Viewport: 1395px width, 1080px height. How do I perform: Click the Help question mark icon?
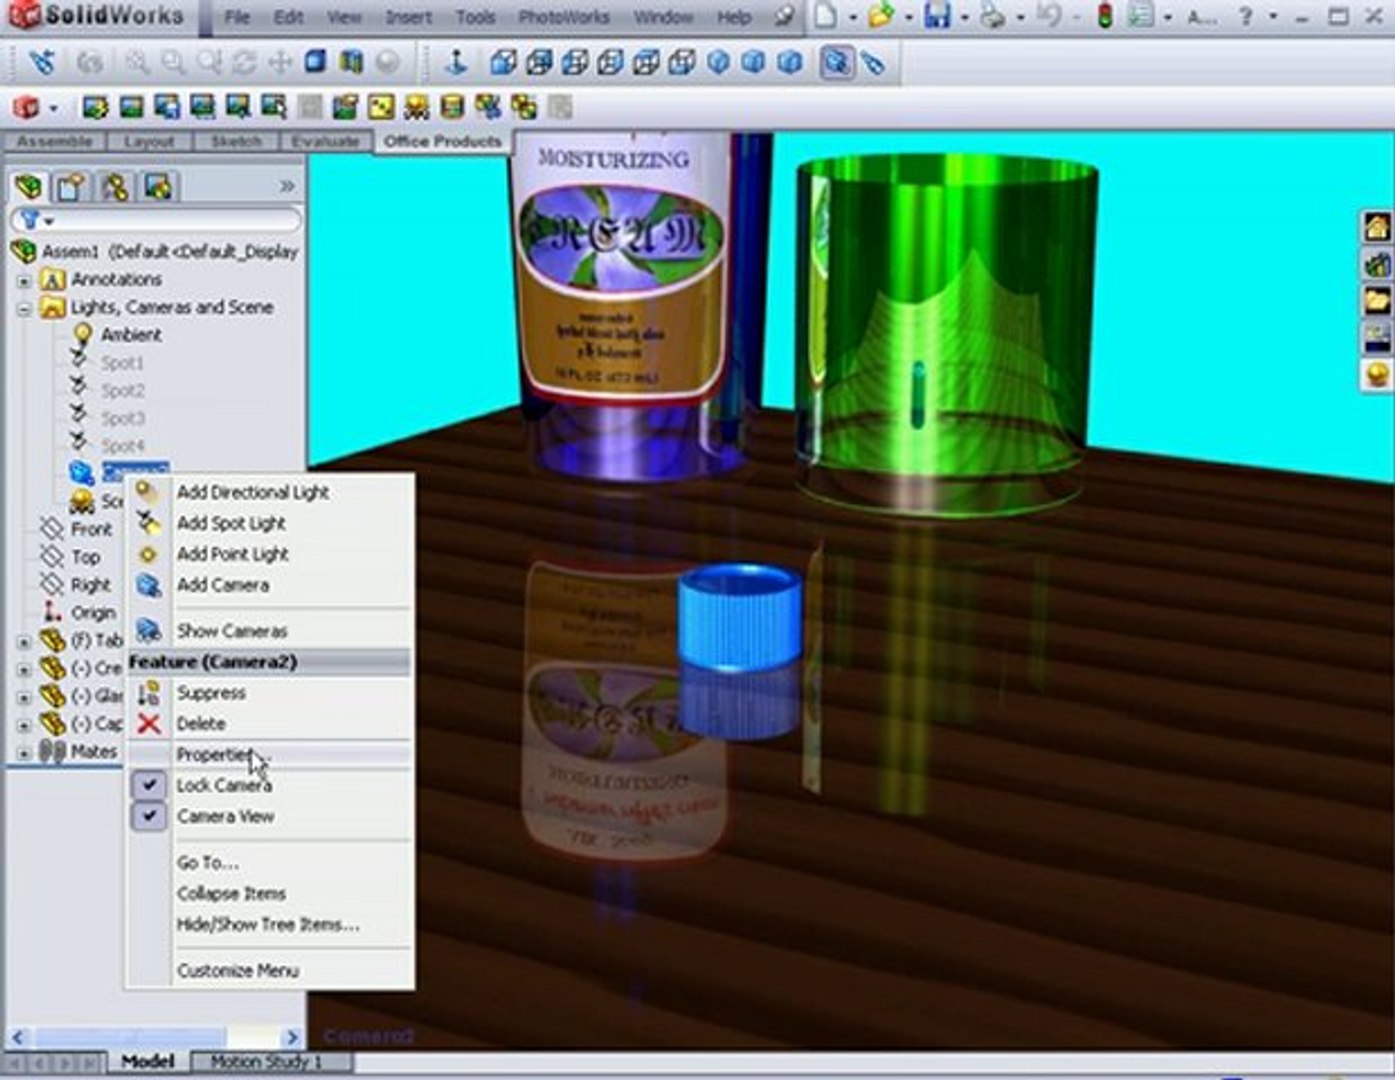pyautogui.click(x=1246, y=16)
